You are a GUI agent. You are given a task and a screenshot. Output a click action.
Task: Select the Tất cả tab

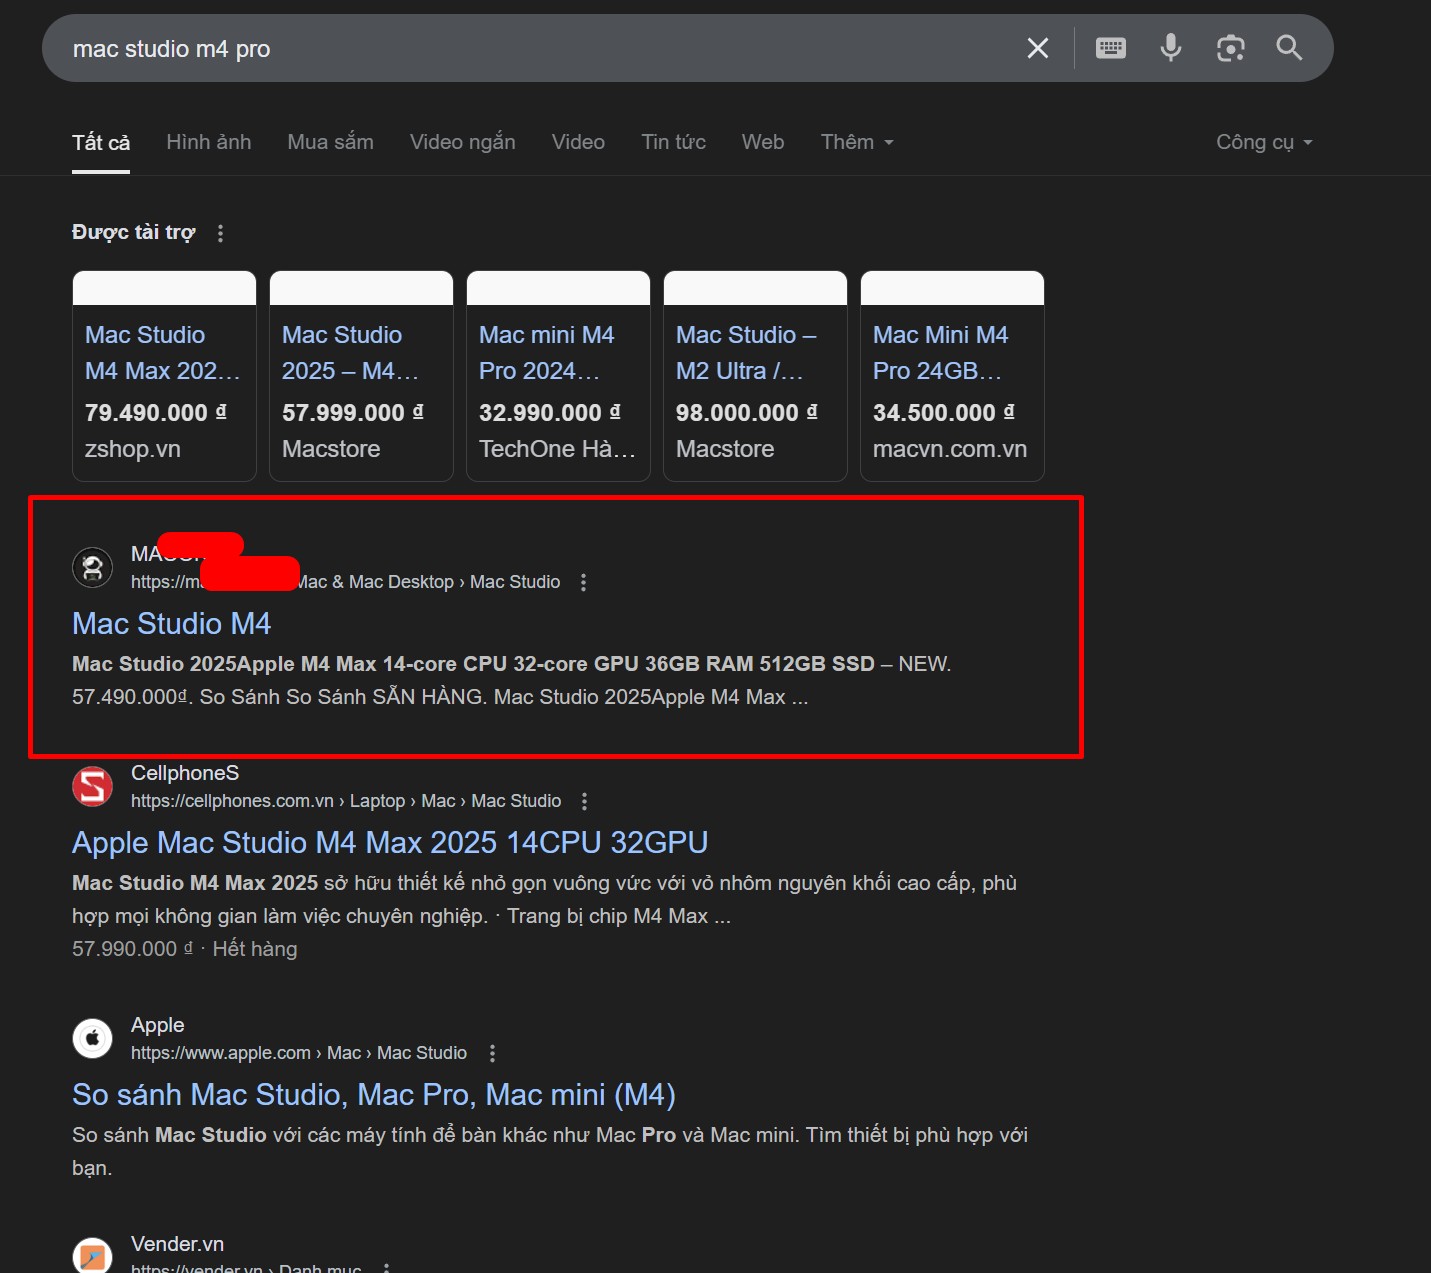click(x=101, y=142)
